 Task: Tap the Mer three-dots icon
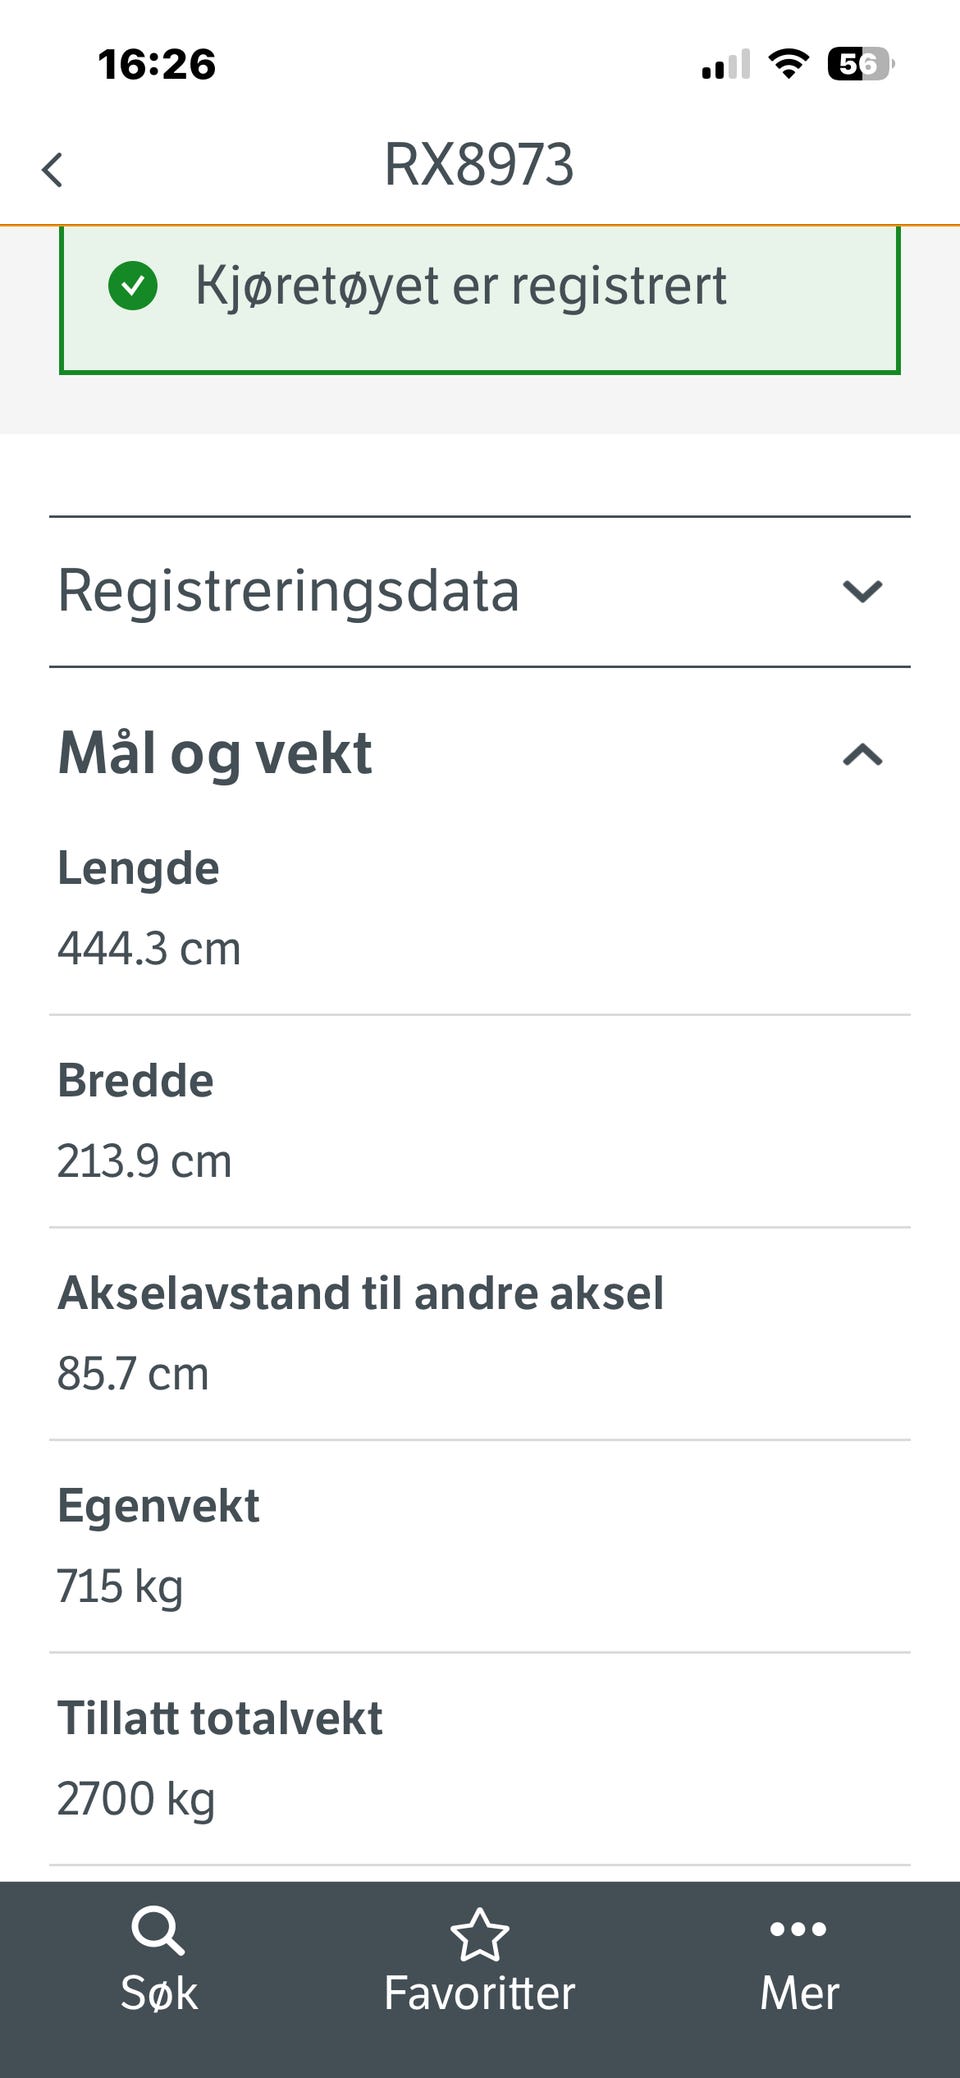point(798,1929)
